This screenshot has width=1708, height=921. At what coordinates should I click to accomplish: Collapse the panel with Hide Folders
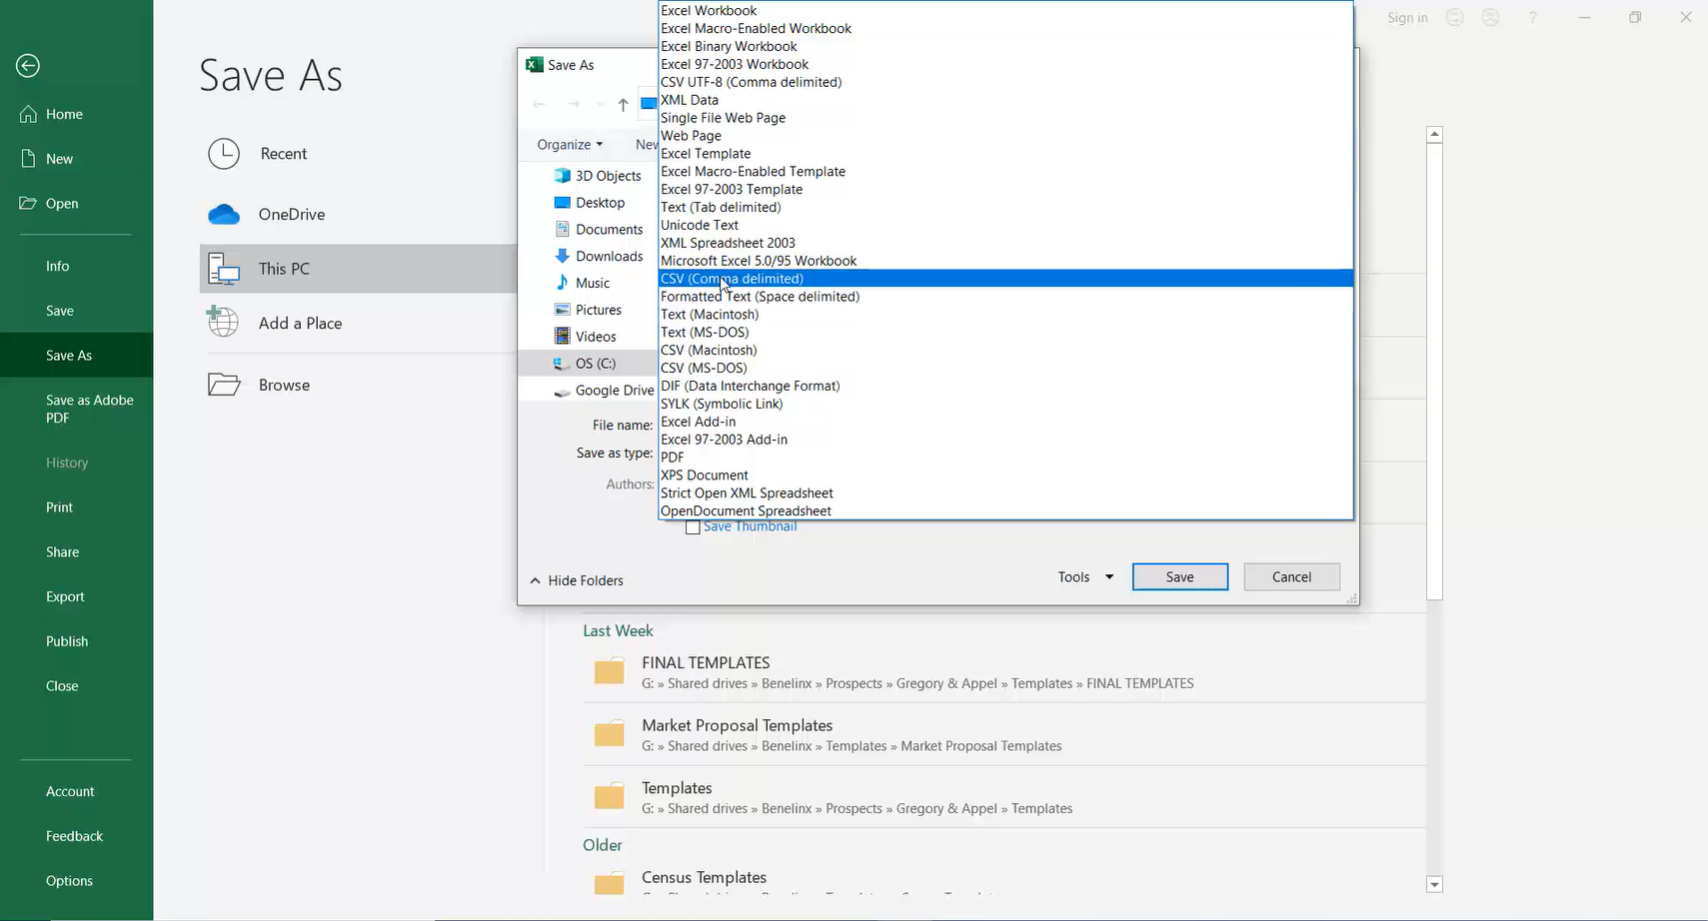coord(577,580)
